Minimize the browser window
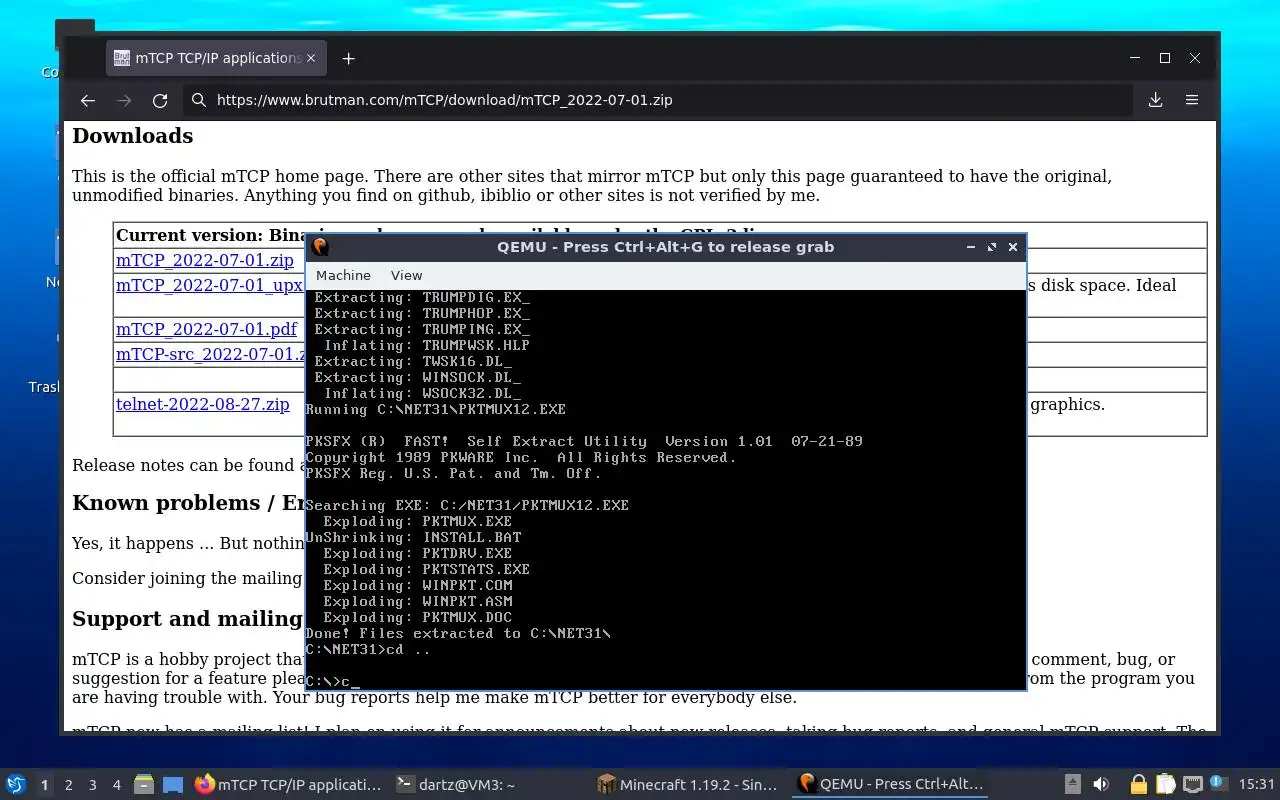 [1134, 59]
